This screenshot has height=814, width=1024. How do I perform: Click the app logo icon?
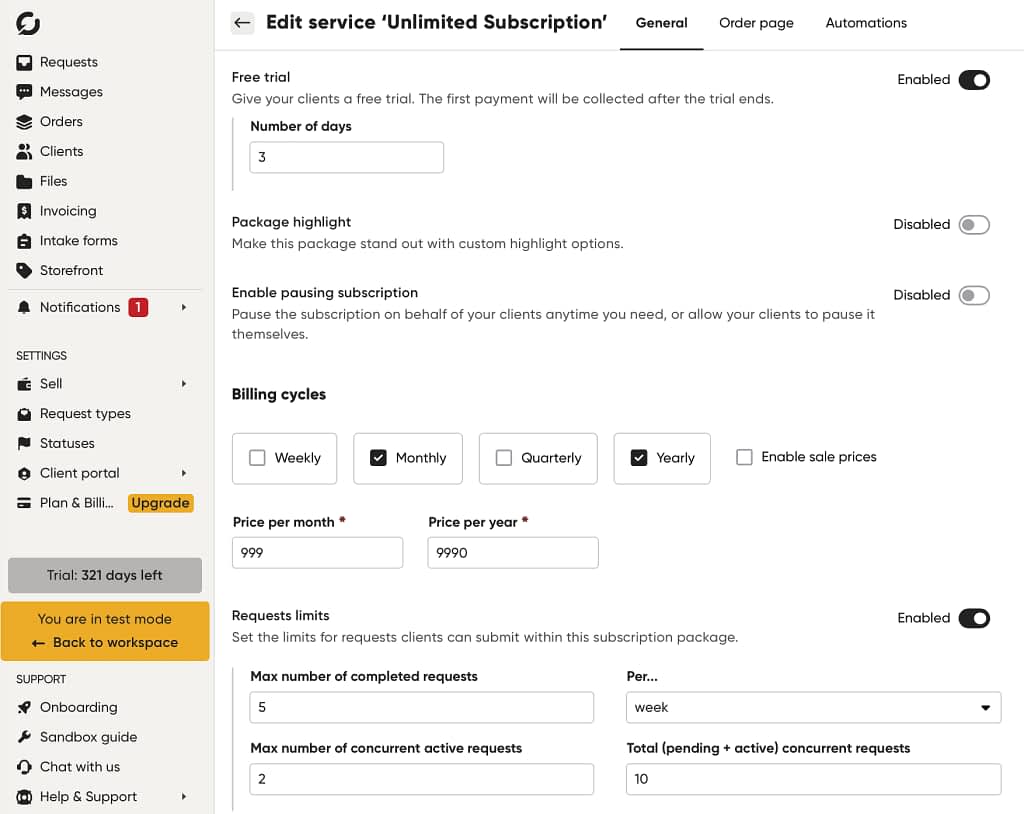(x=27, y=23)
